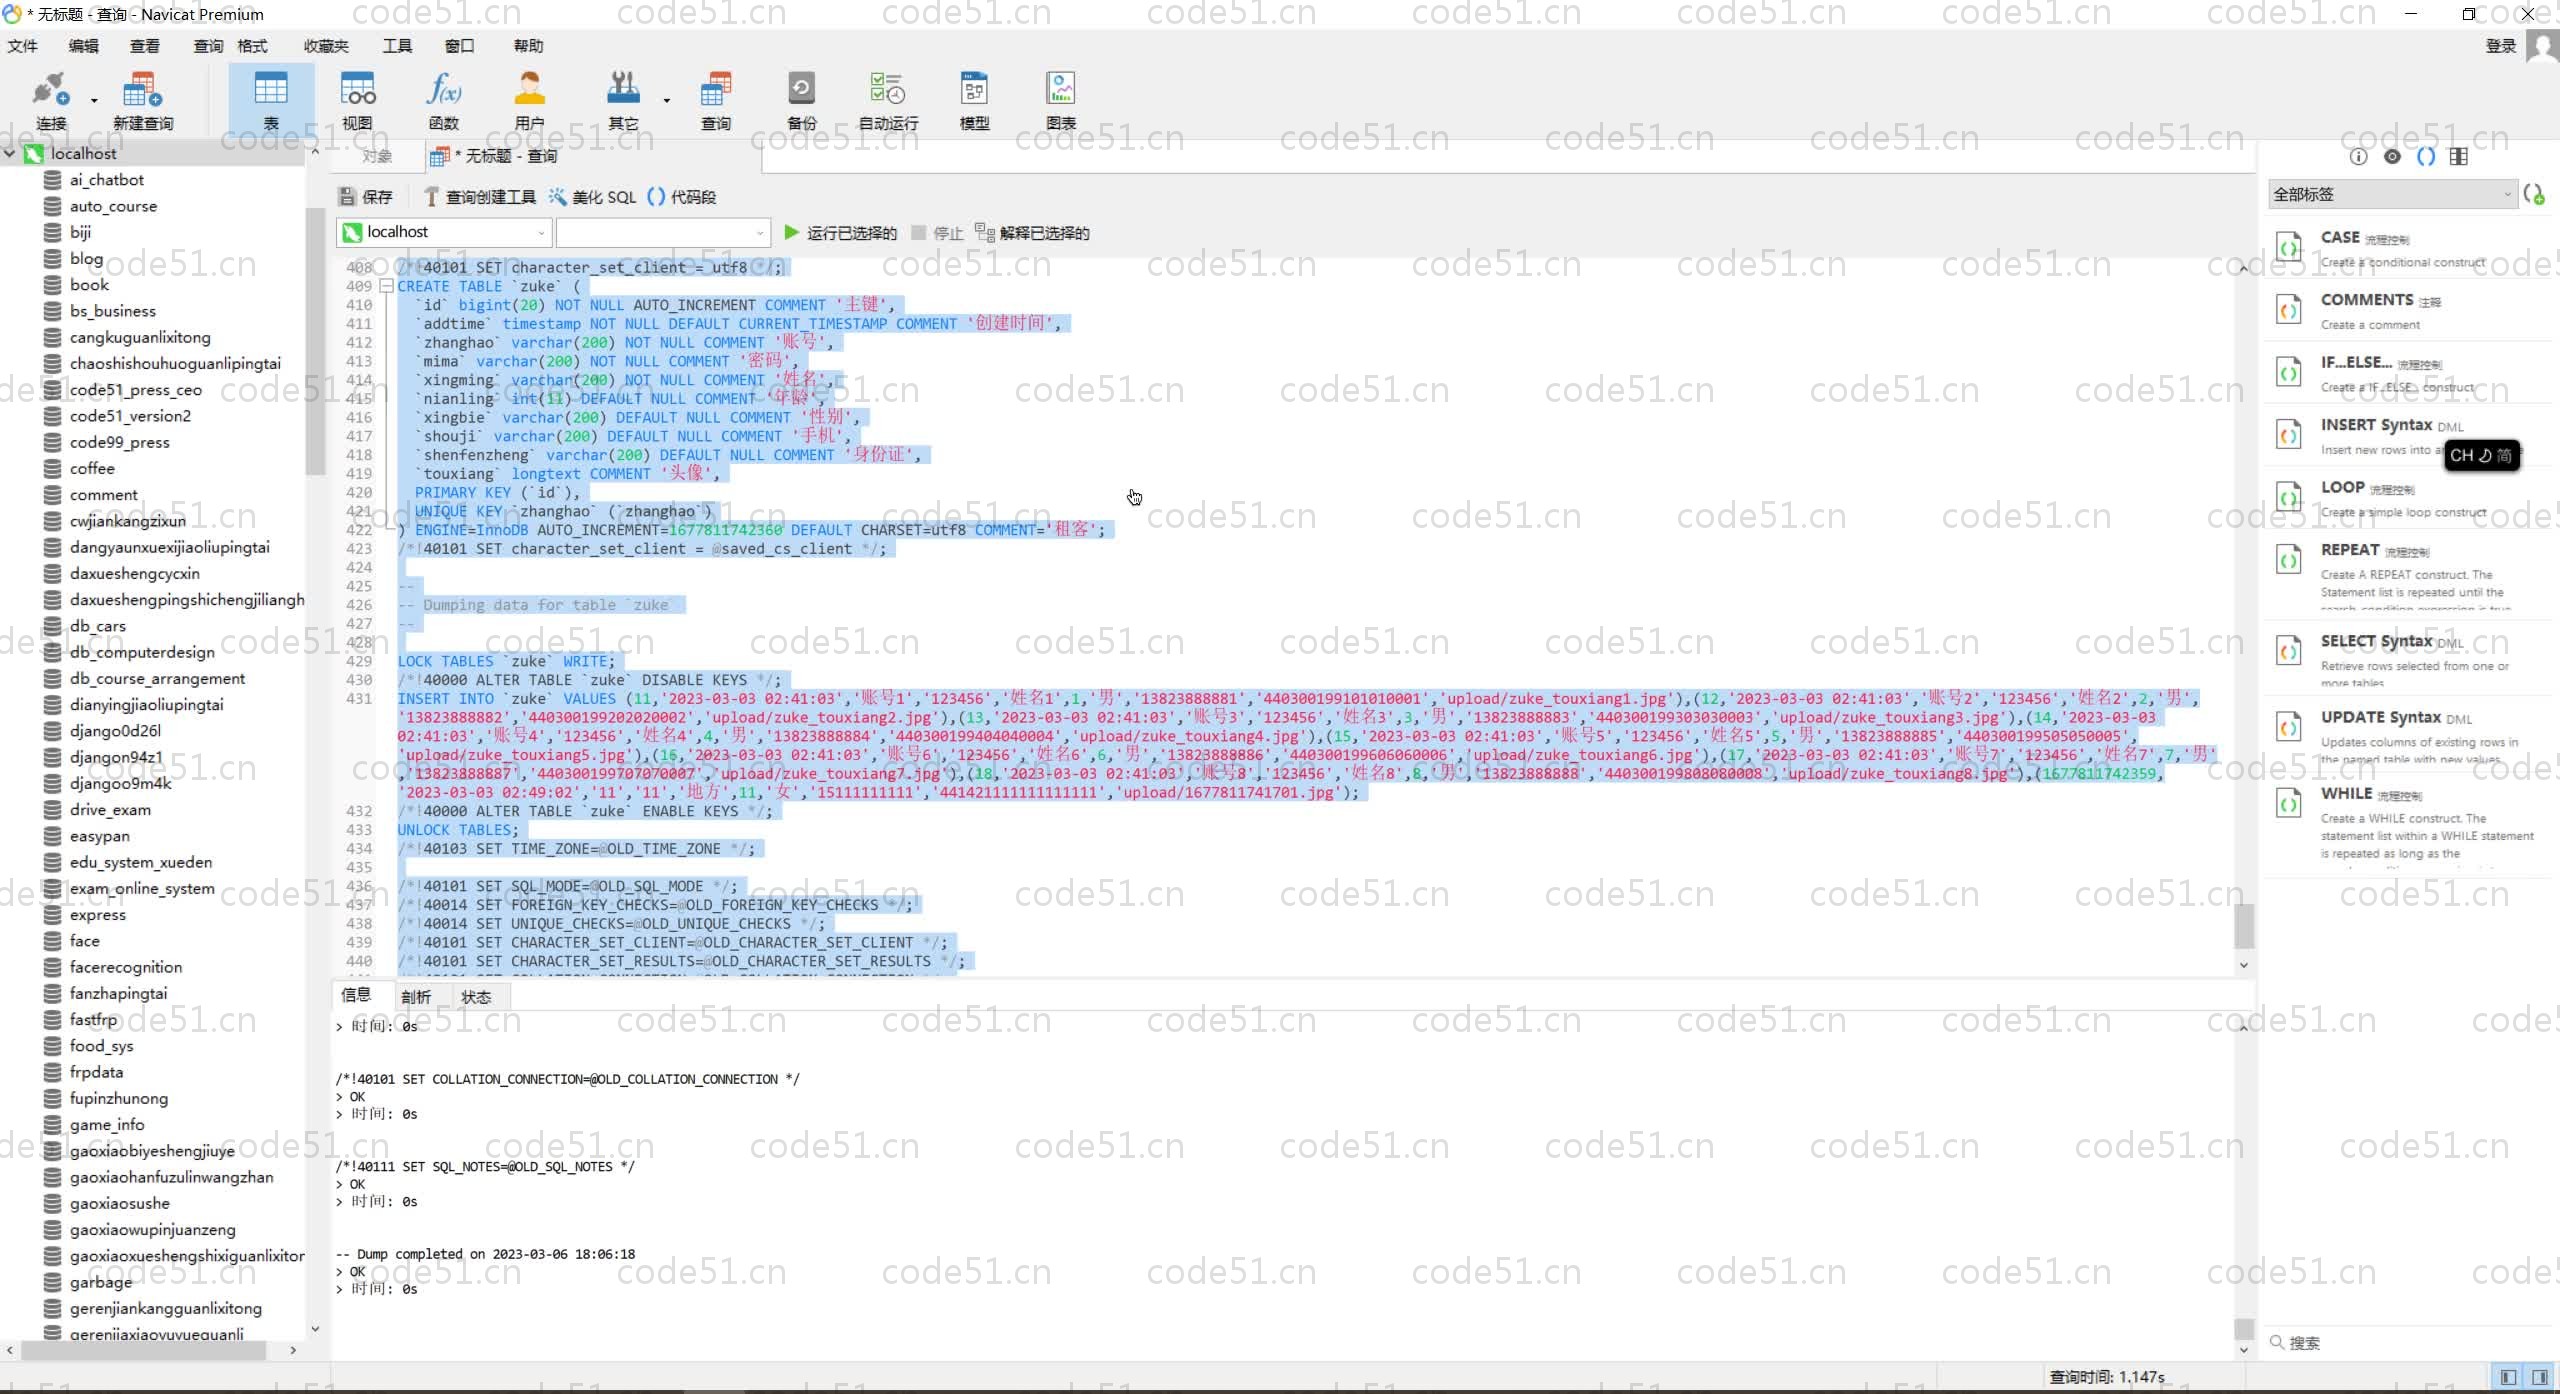This screenshot has height=1394, width=2560.
Task: Click the 美化 SQL button
Action: 593,197
